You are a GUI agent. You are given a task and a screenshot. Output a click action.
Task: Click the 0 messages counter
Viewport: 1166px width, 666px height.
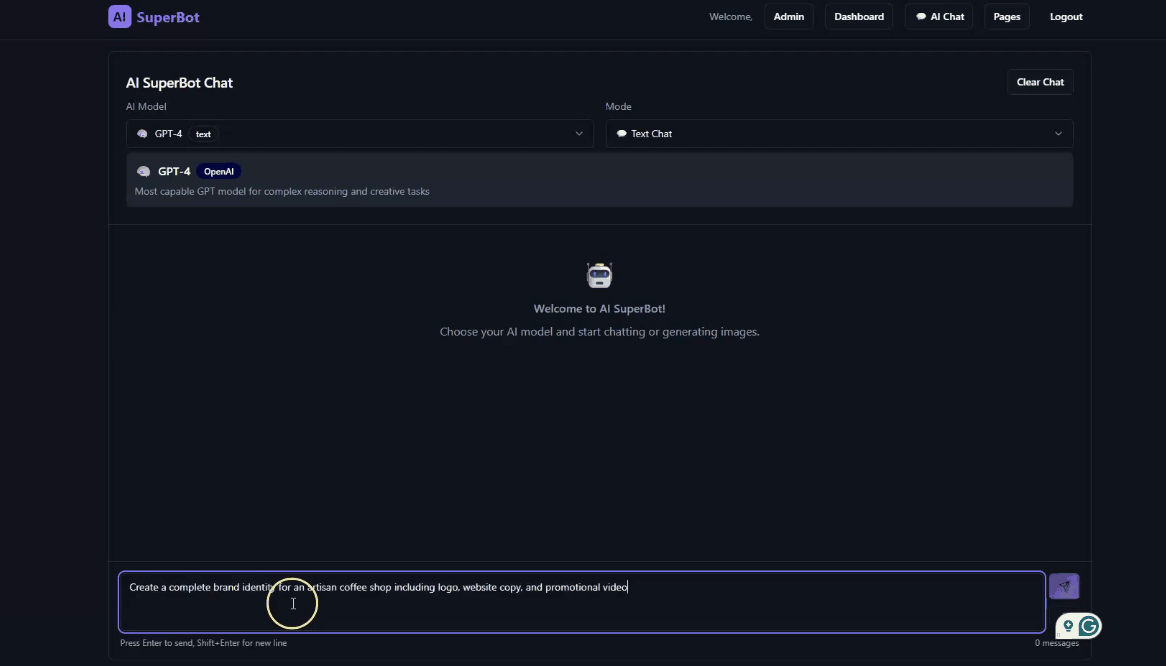tap(1057, 643)
